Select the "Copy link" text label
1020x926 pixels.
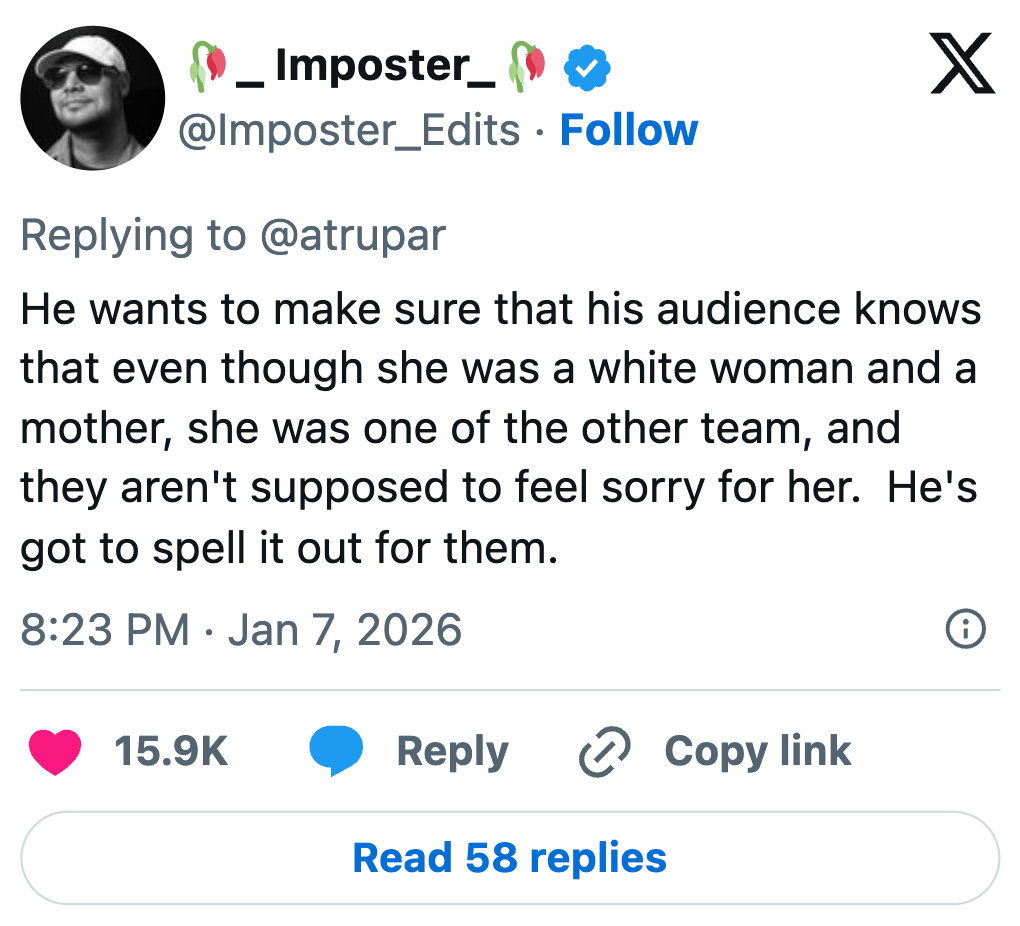point(757,752)
